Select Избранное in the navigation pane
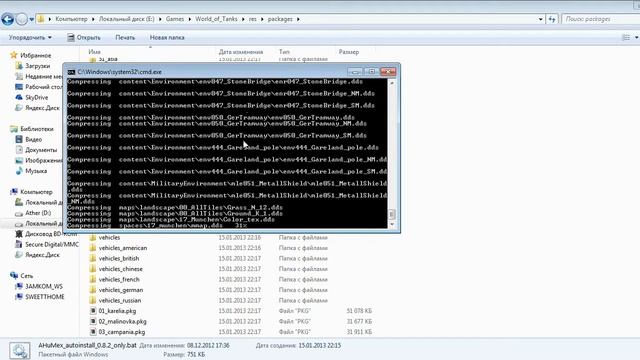This screenshot has height=360, width=640. (36, 55)
